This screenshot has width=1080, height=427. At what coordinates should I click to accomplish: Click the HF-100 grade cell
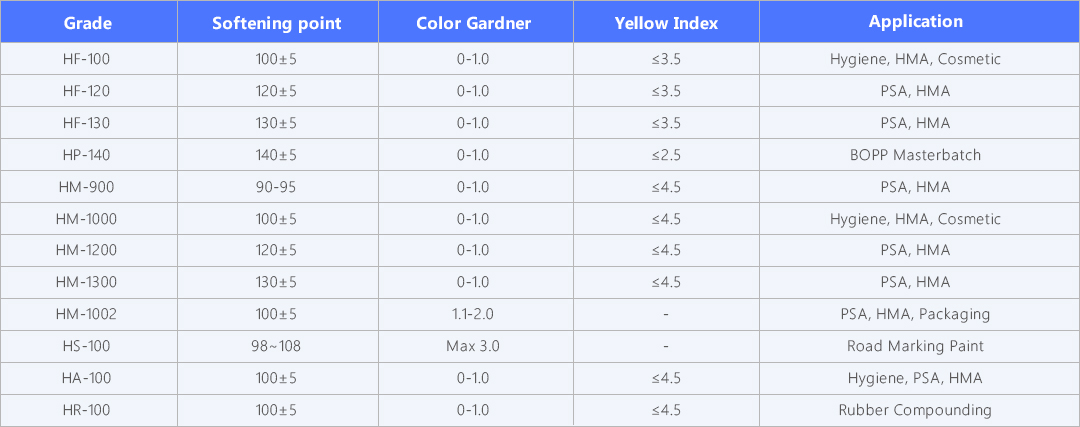point(86,59)
